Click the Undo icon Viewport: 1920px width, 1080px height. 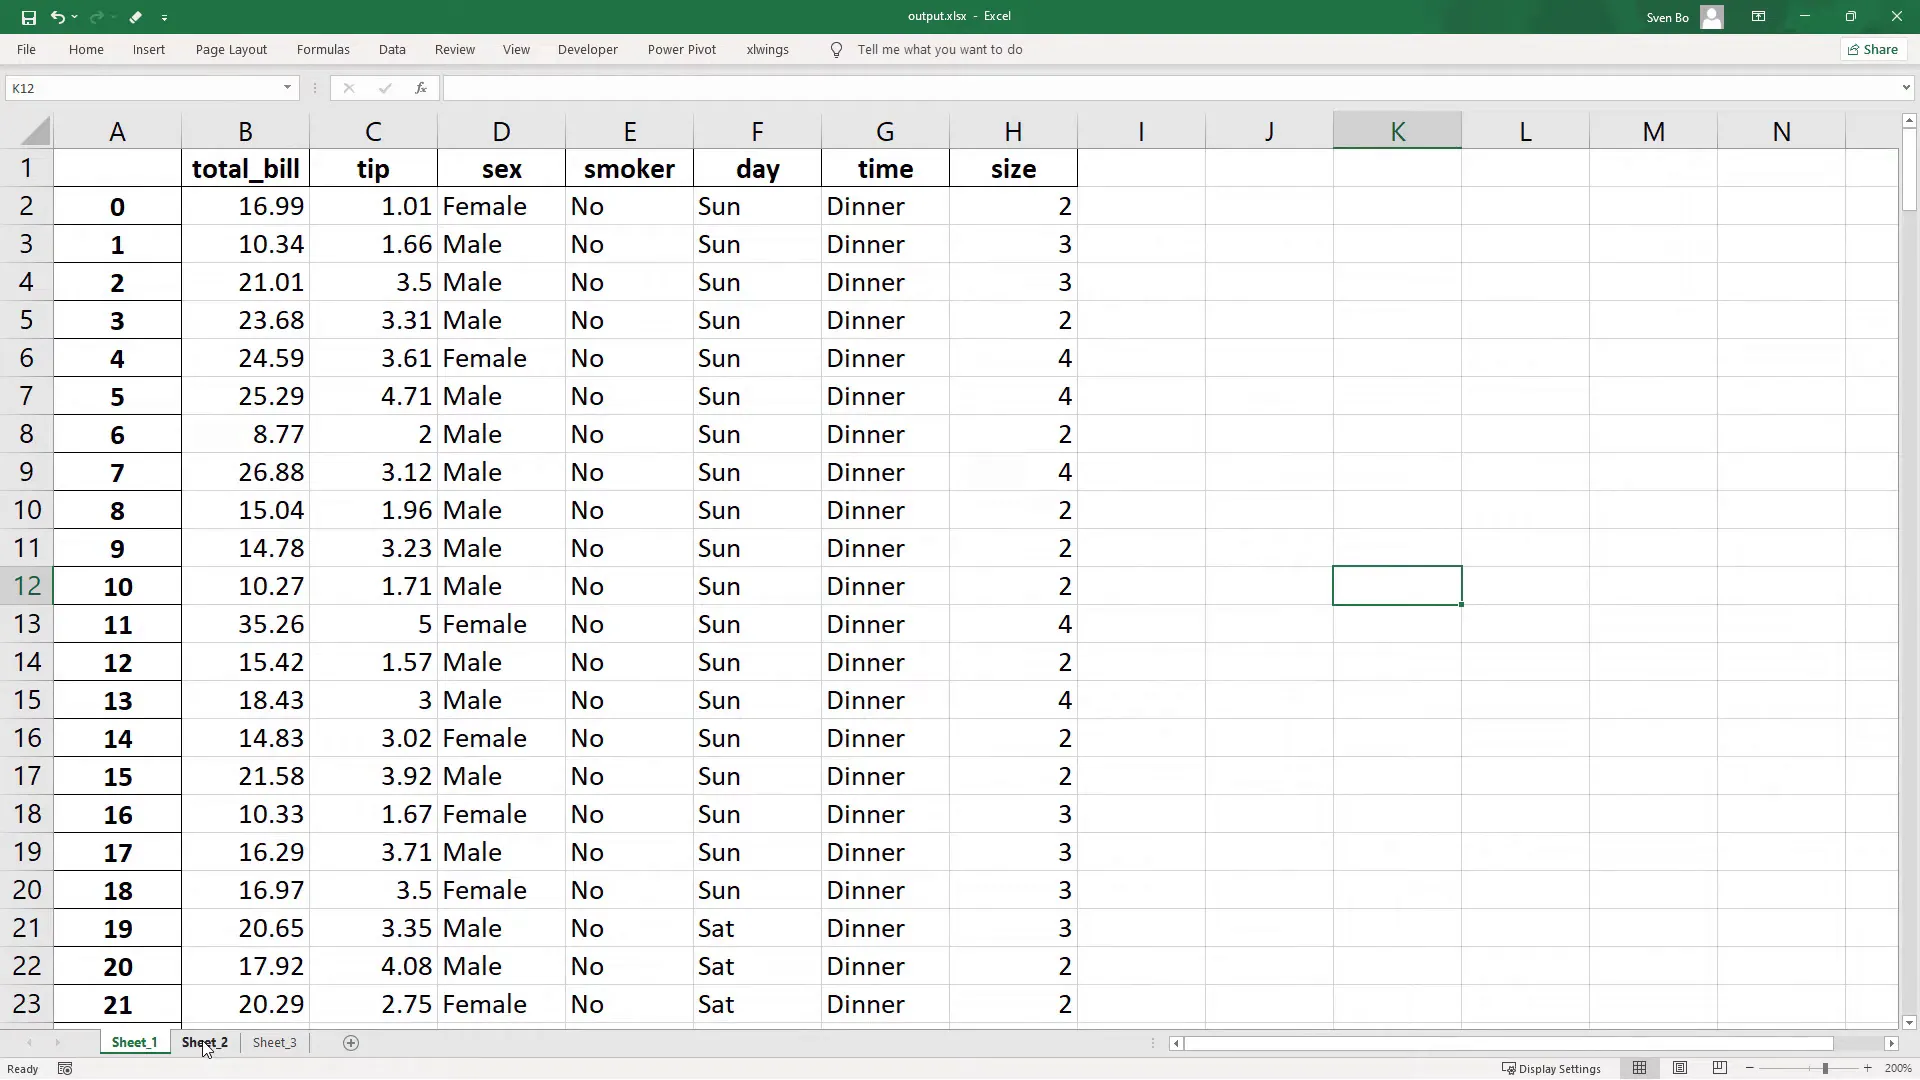(58, 17)
